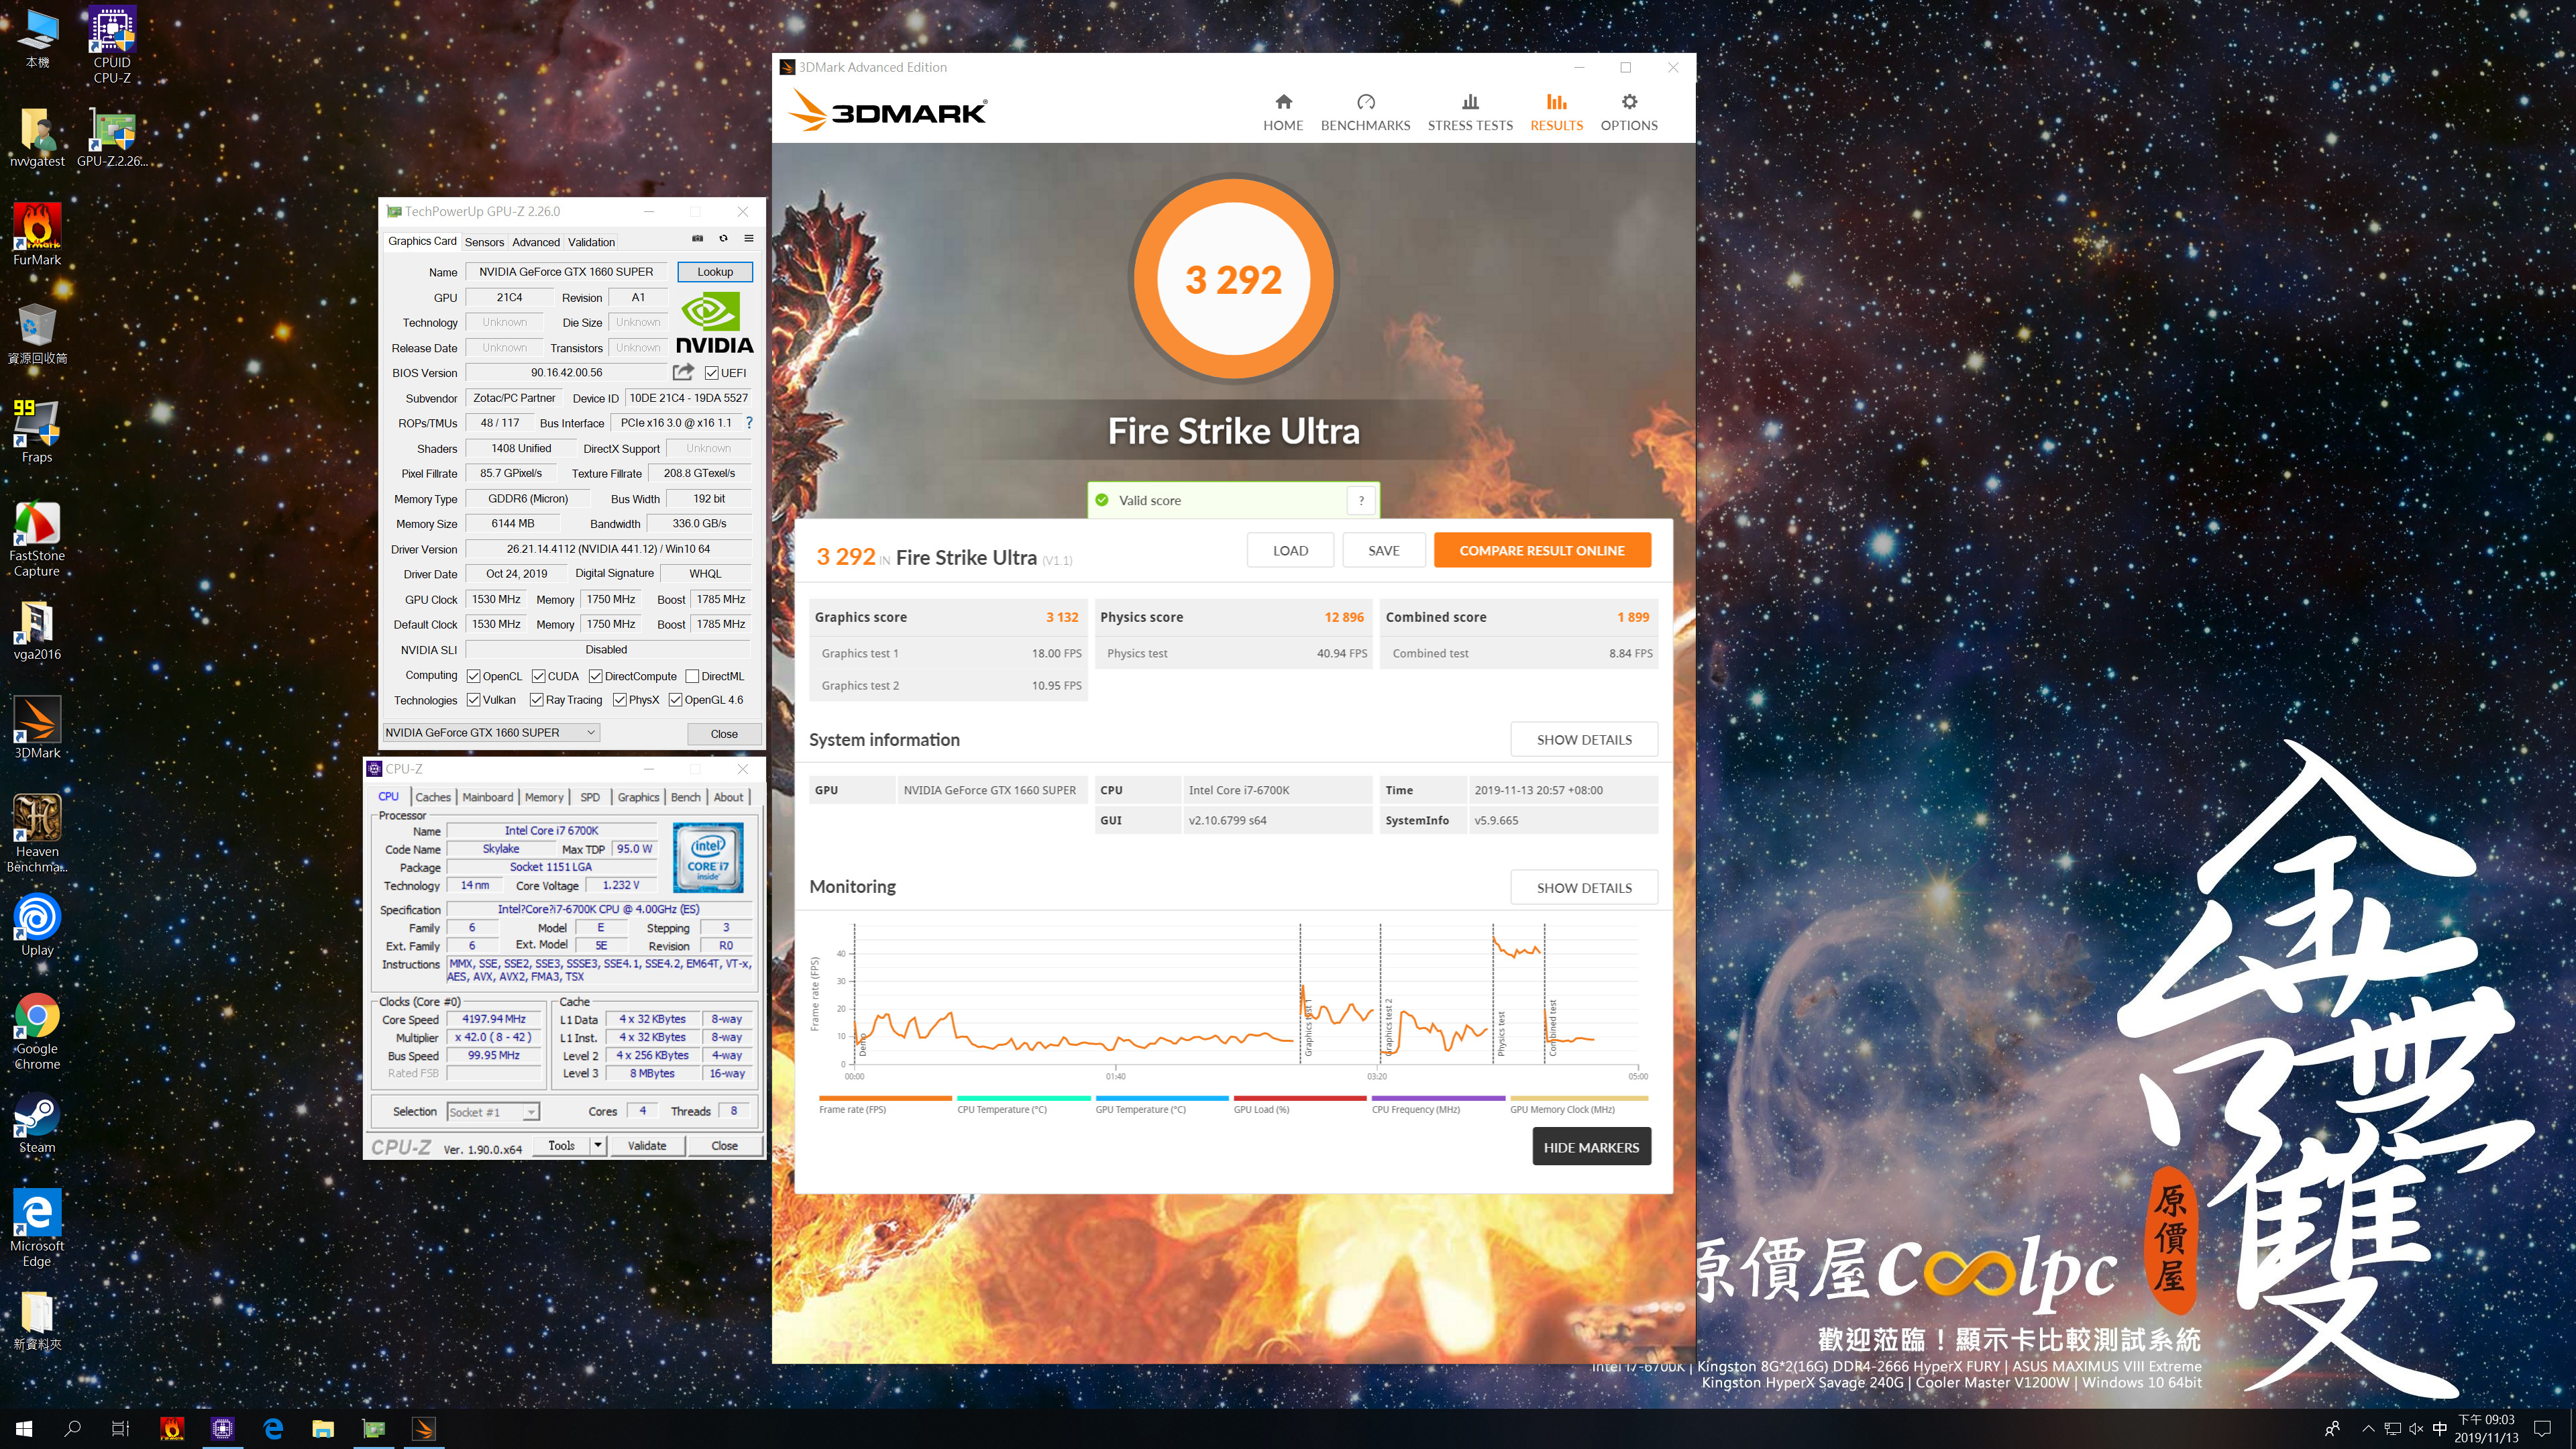Click the LOAD result button
The height and width of the screenshot is (1449, 2576).
tap(1290, 550)
